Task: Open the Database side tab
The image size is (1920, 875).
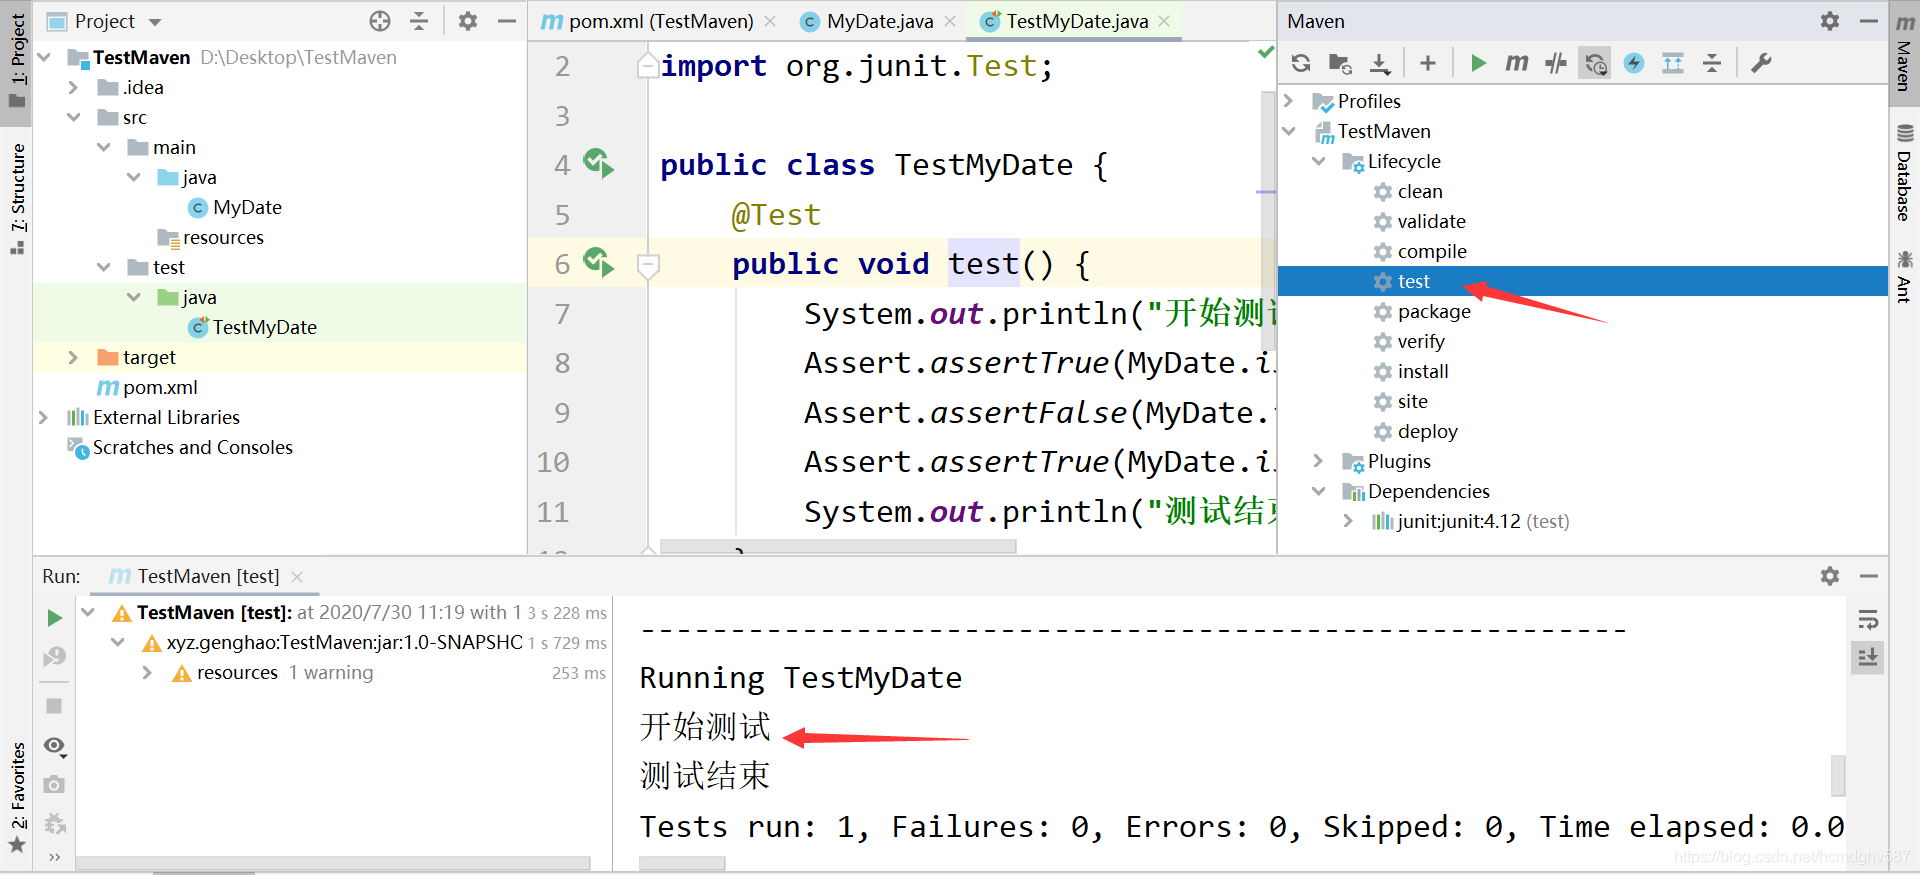Action: (x=1904, y=172)
